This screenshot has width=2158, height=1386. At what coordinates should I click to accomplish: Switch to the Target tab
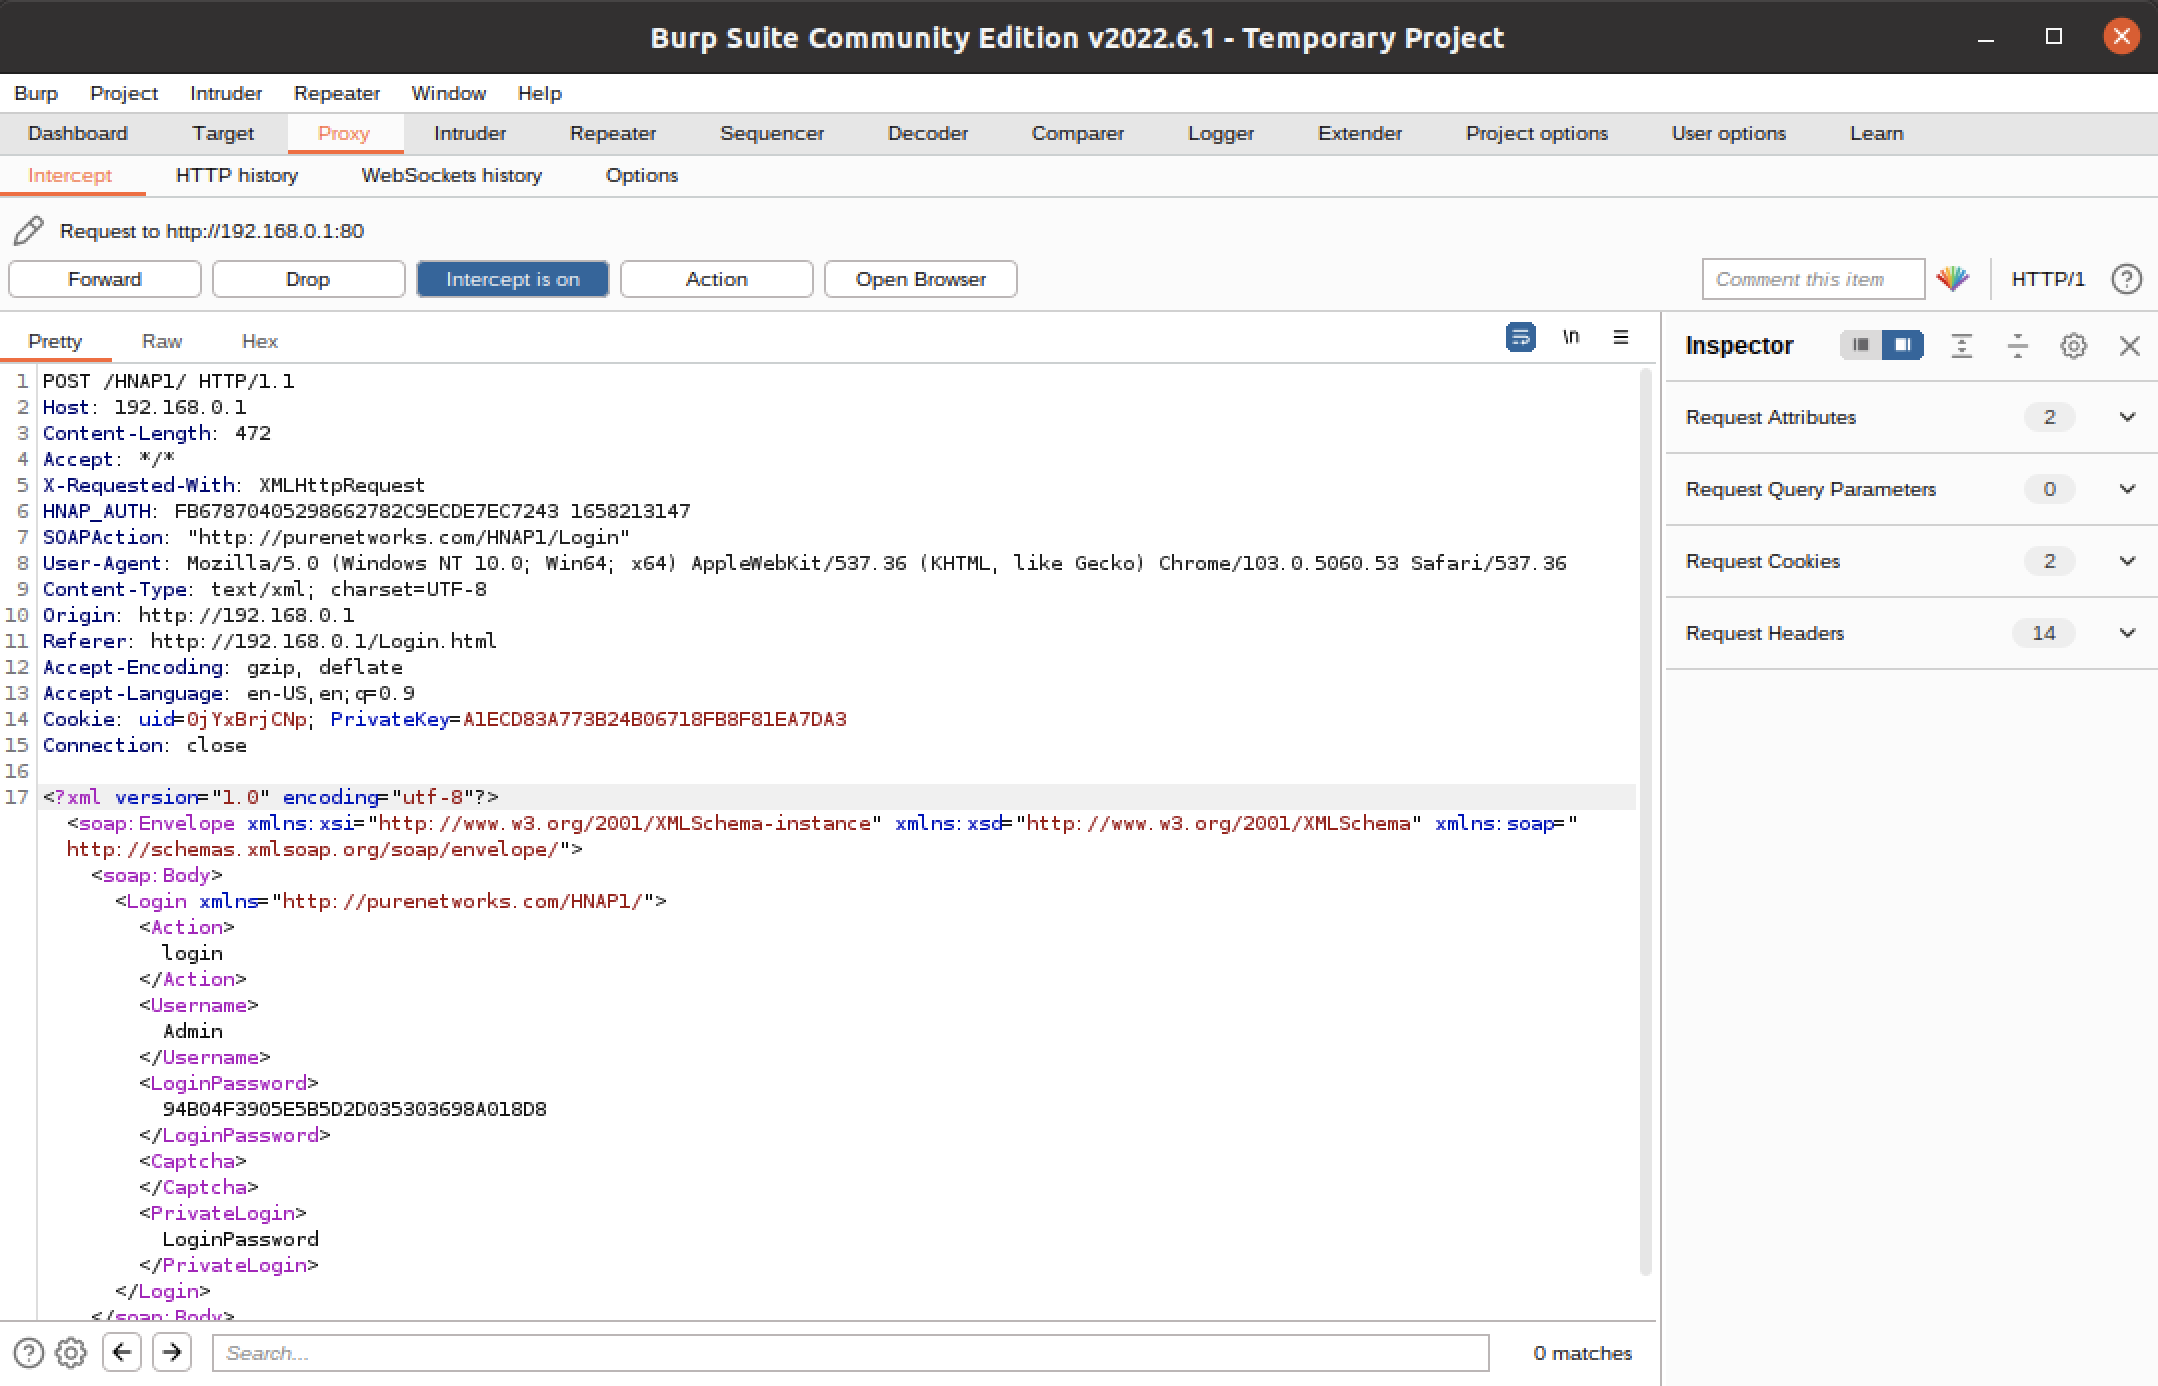pos(223,133)
